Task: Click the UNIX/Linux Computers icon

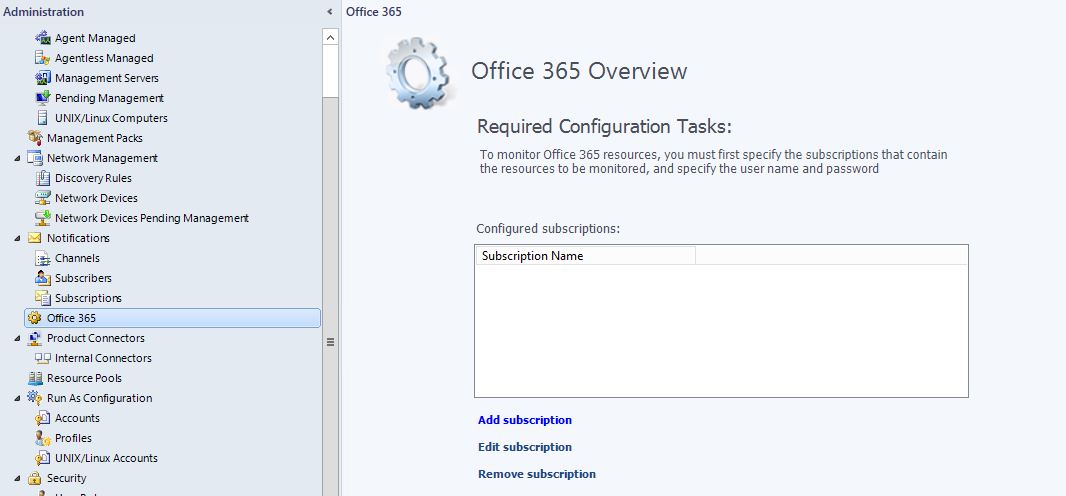Action: click(x=43, y=118)
